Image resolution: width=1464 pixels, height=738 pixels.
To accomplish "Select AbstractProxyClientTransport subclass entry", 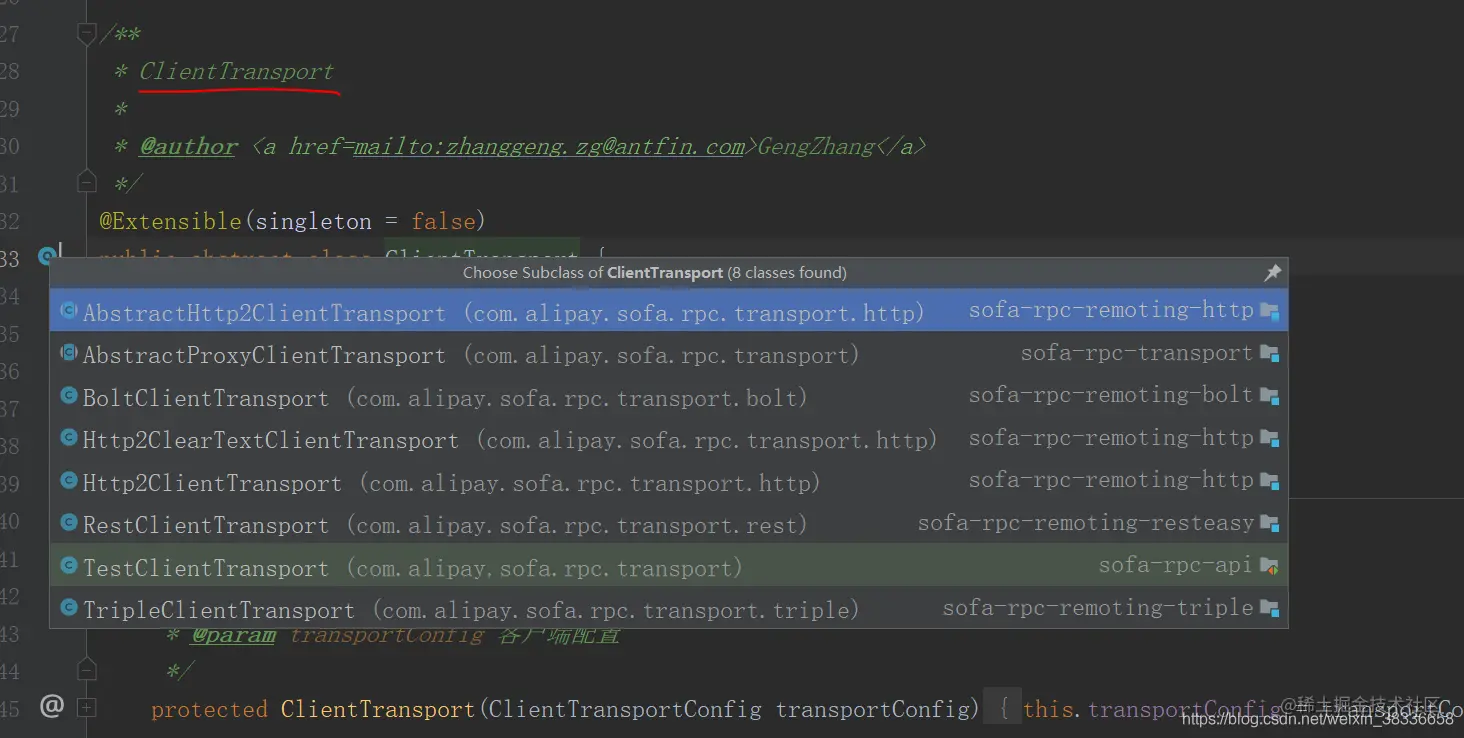I will click(669, 353).
